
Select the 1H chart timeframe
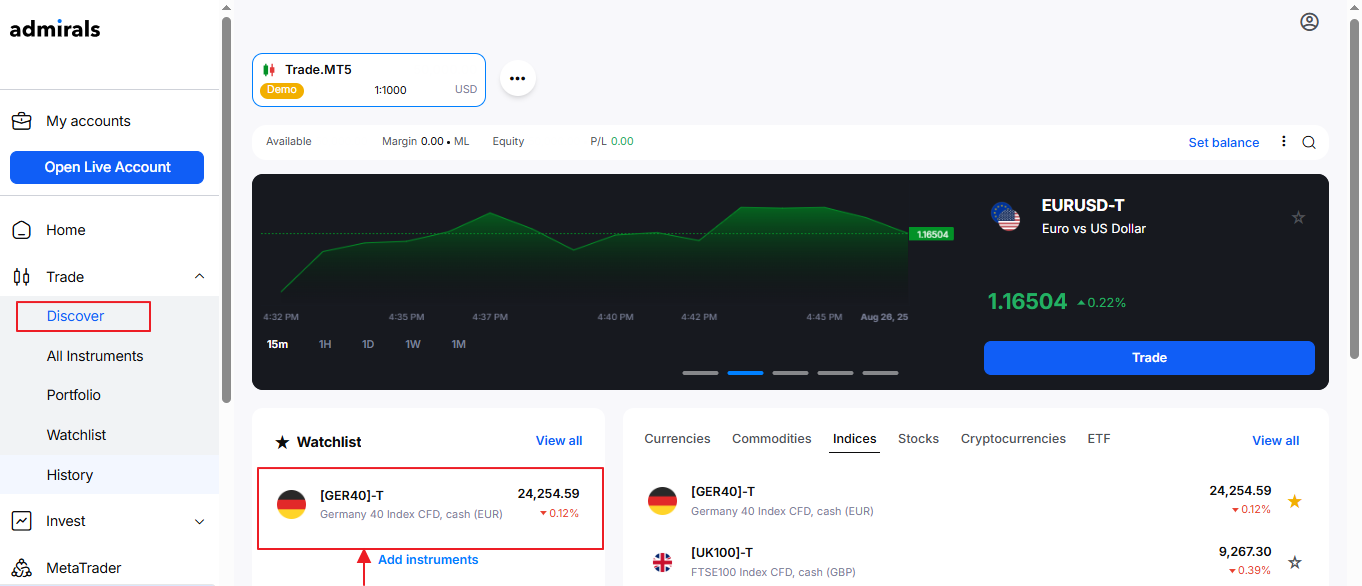pos(325,344)
